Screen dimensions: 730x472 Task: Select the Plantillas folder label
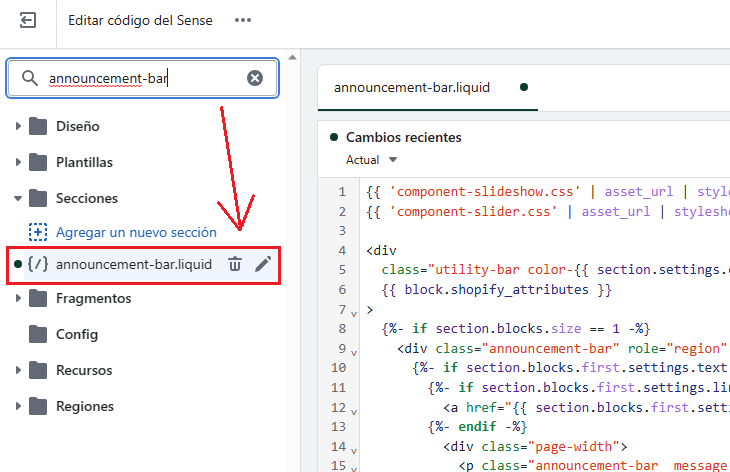coord(84,162)
